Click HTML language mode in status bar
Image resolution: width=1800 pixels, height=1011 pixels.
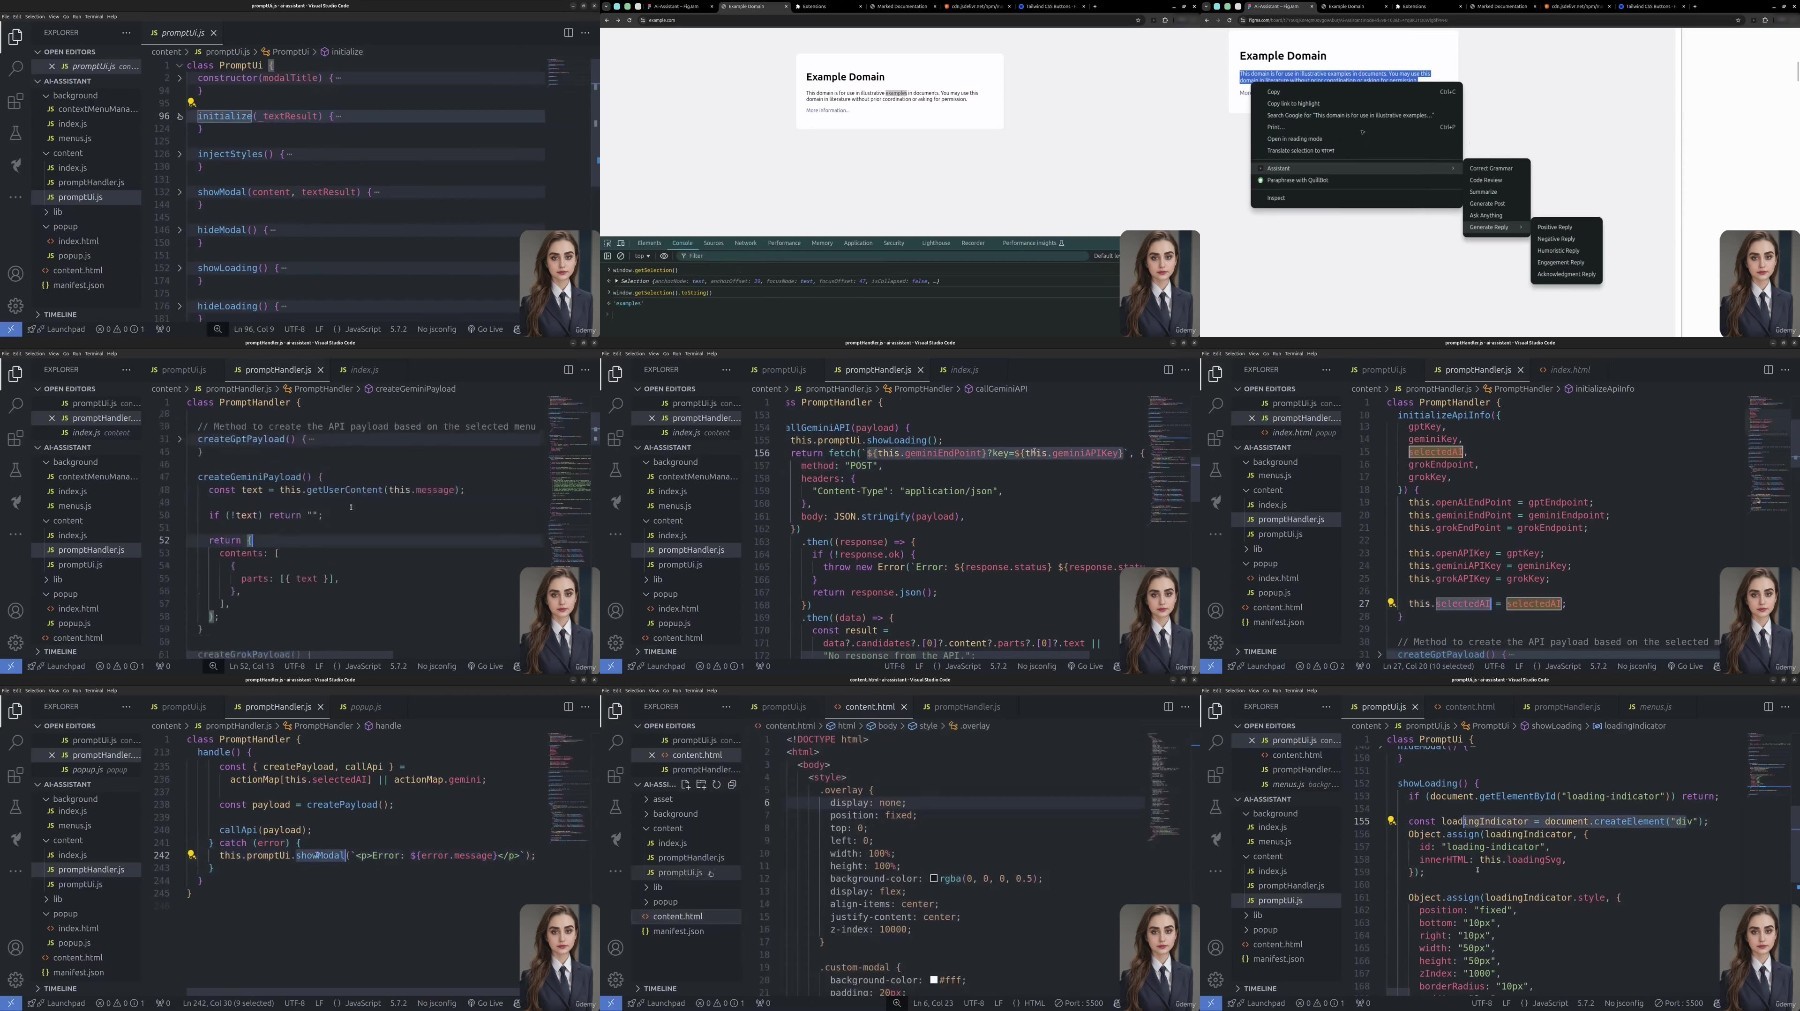click(1035, 1003)
